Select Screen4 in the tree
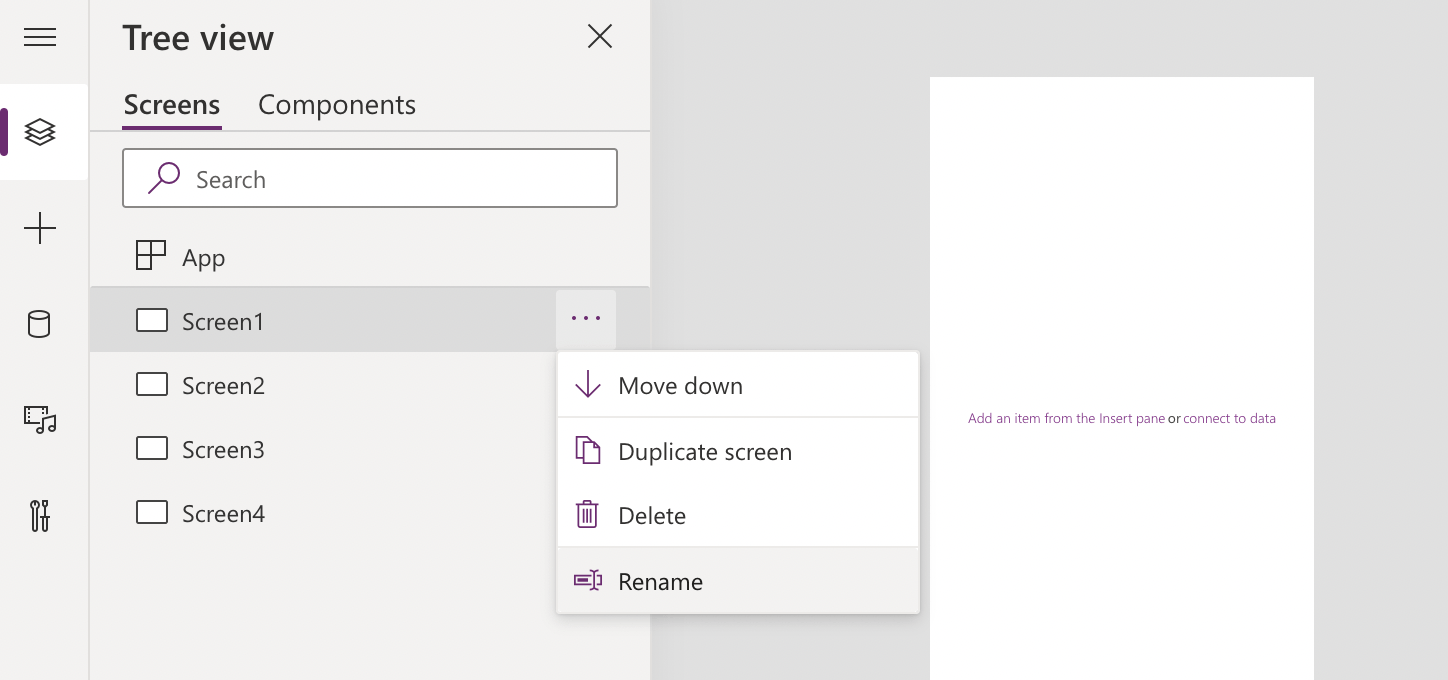1448x680 pixels. 223,514
